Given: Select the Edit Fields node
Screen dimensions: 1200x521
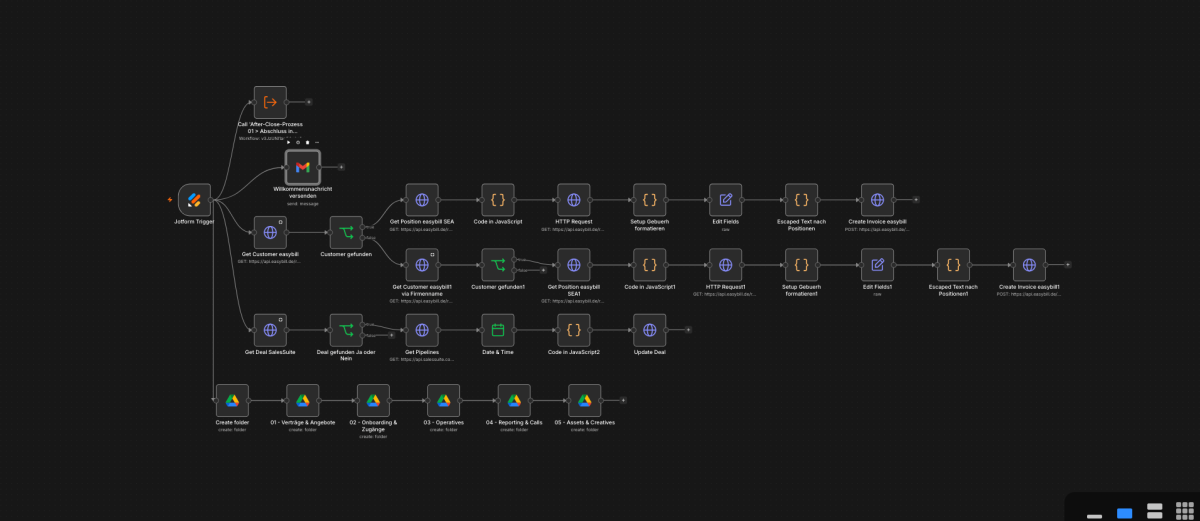Looking at the screenshot, I should click(726, 200).
